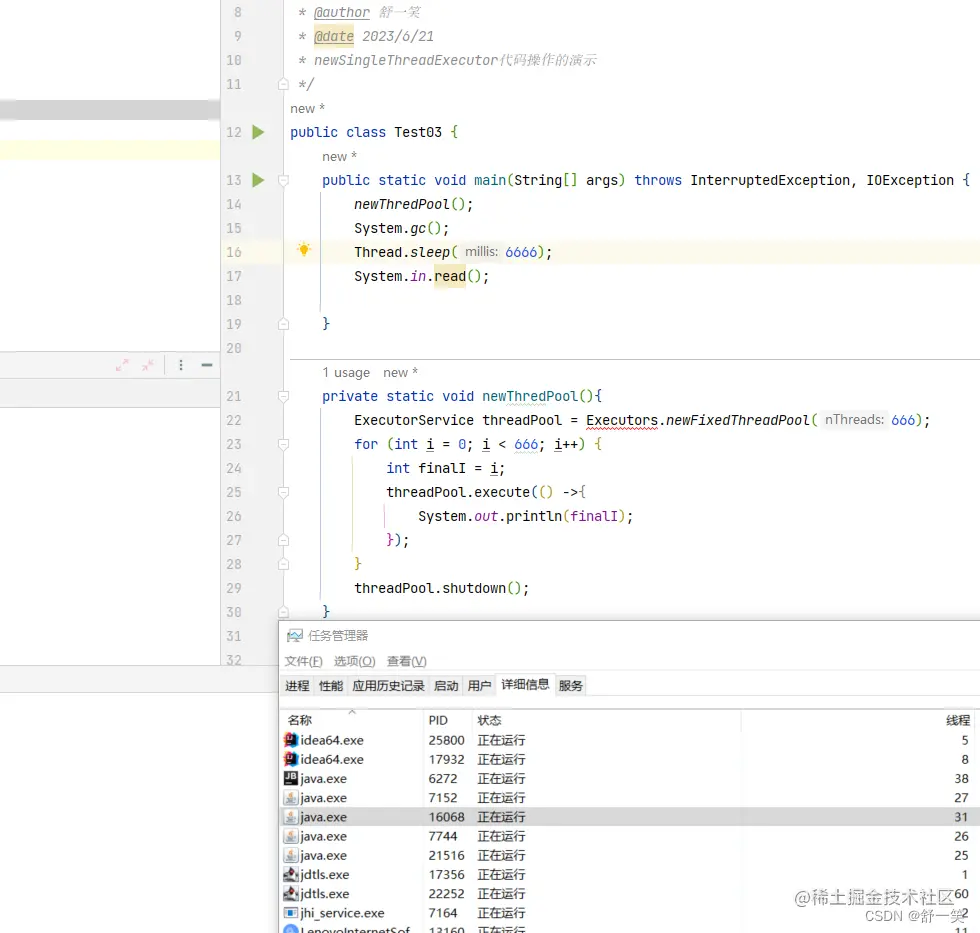Click the fold end marker at line 27
This screenshot has width=980, height=933.
[x=283, y=540]
